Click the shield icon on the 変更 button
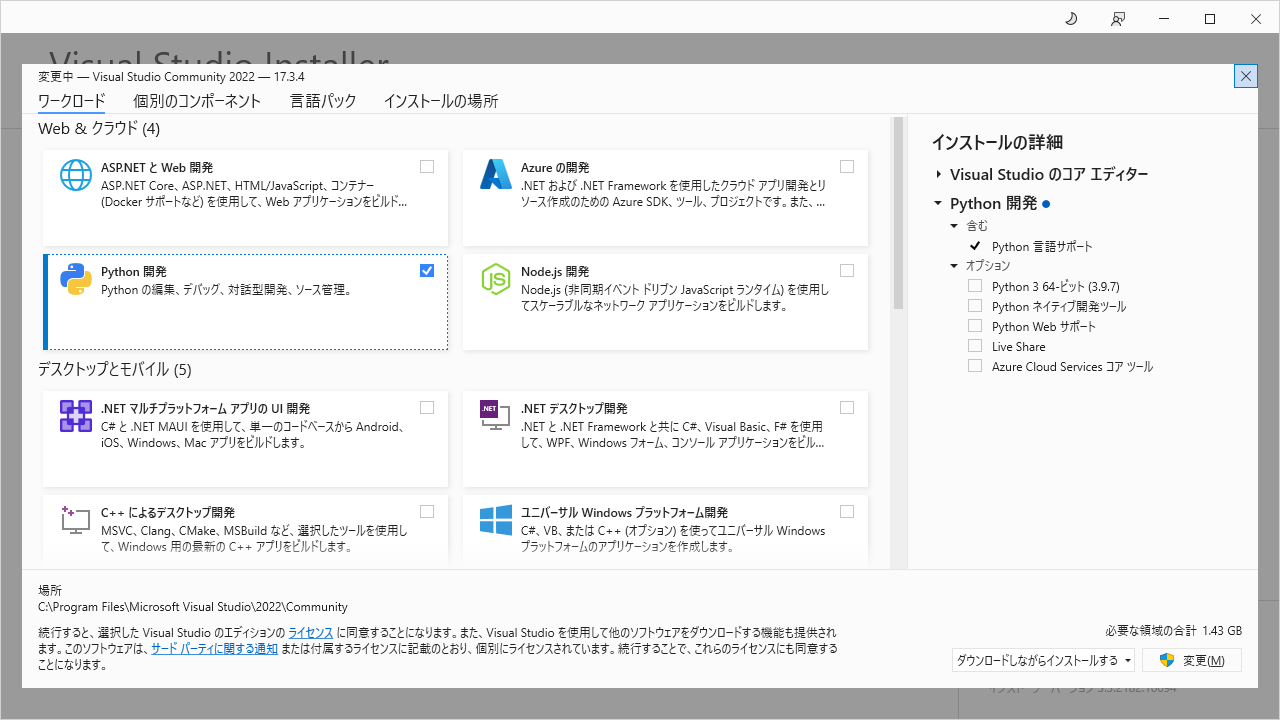Image resolution: width=1280 pixels, height=720 pixels. pos(1166,660)
